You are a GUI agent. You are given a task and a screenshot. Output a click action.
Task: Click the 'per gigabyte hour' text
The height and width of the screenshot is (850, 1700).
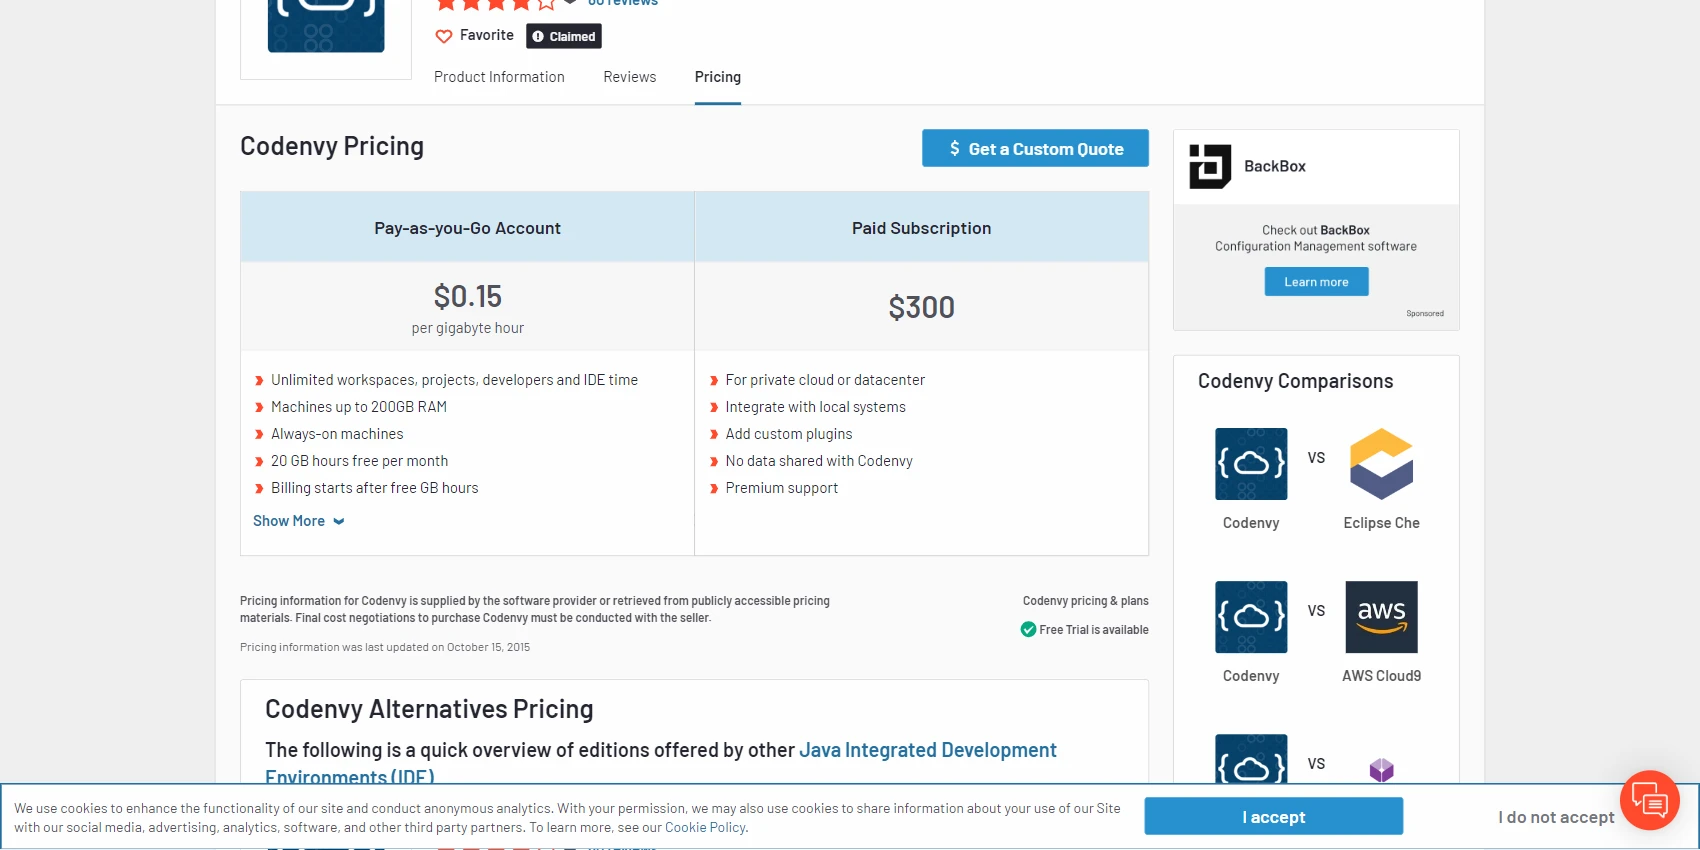(x=468, y=328)
